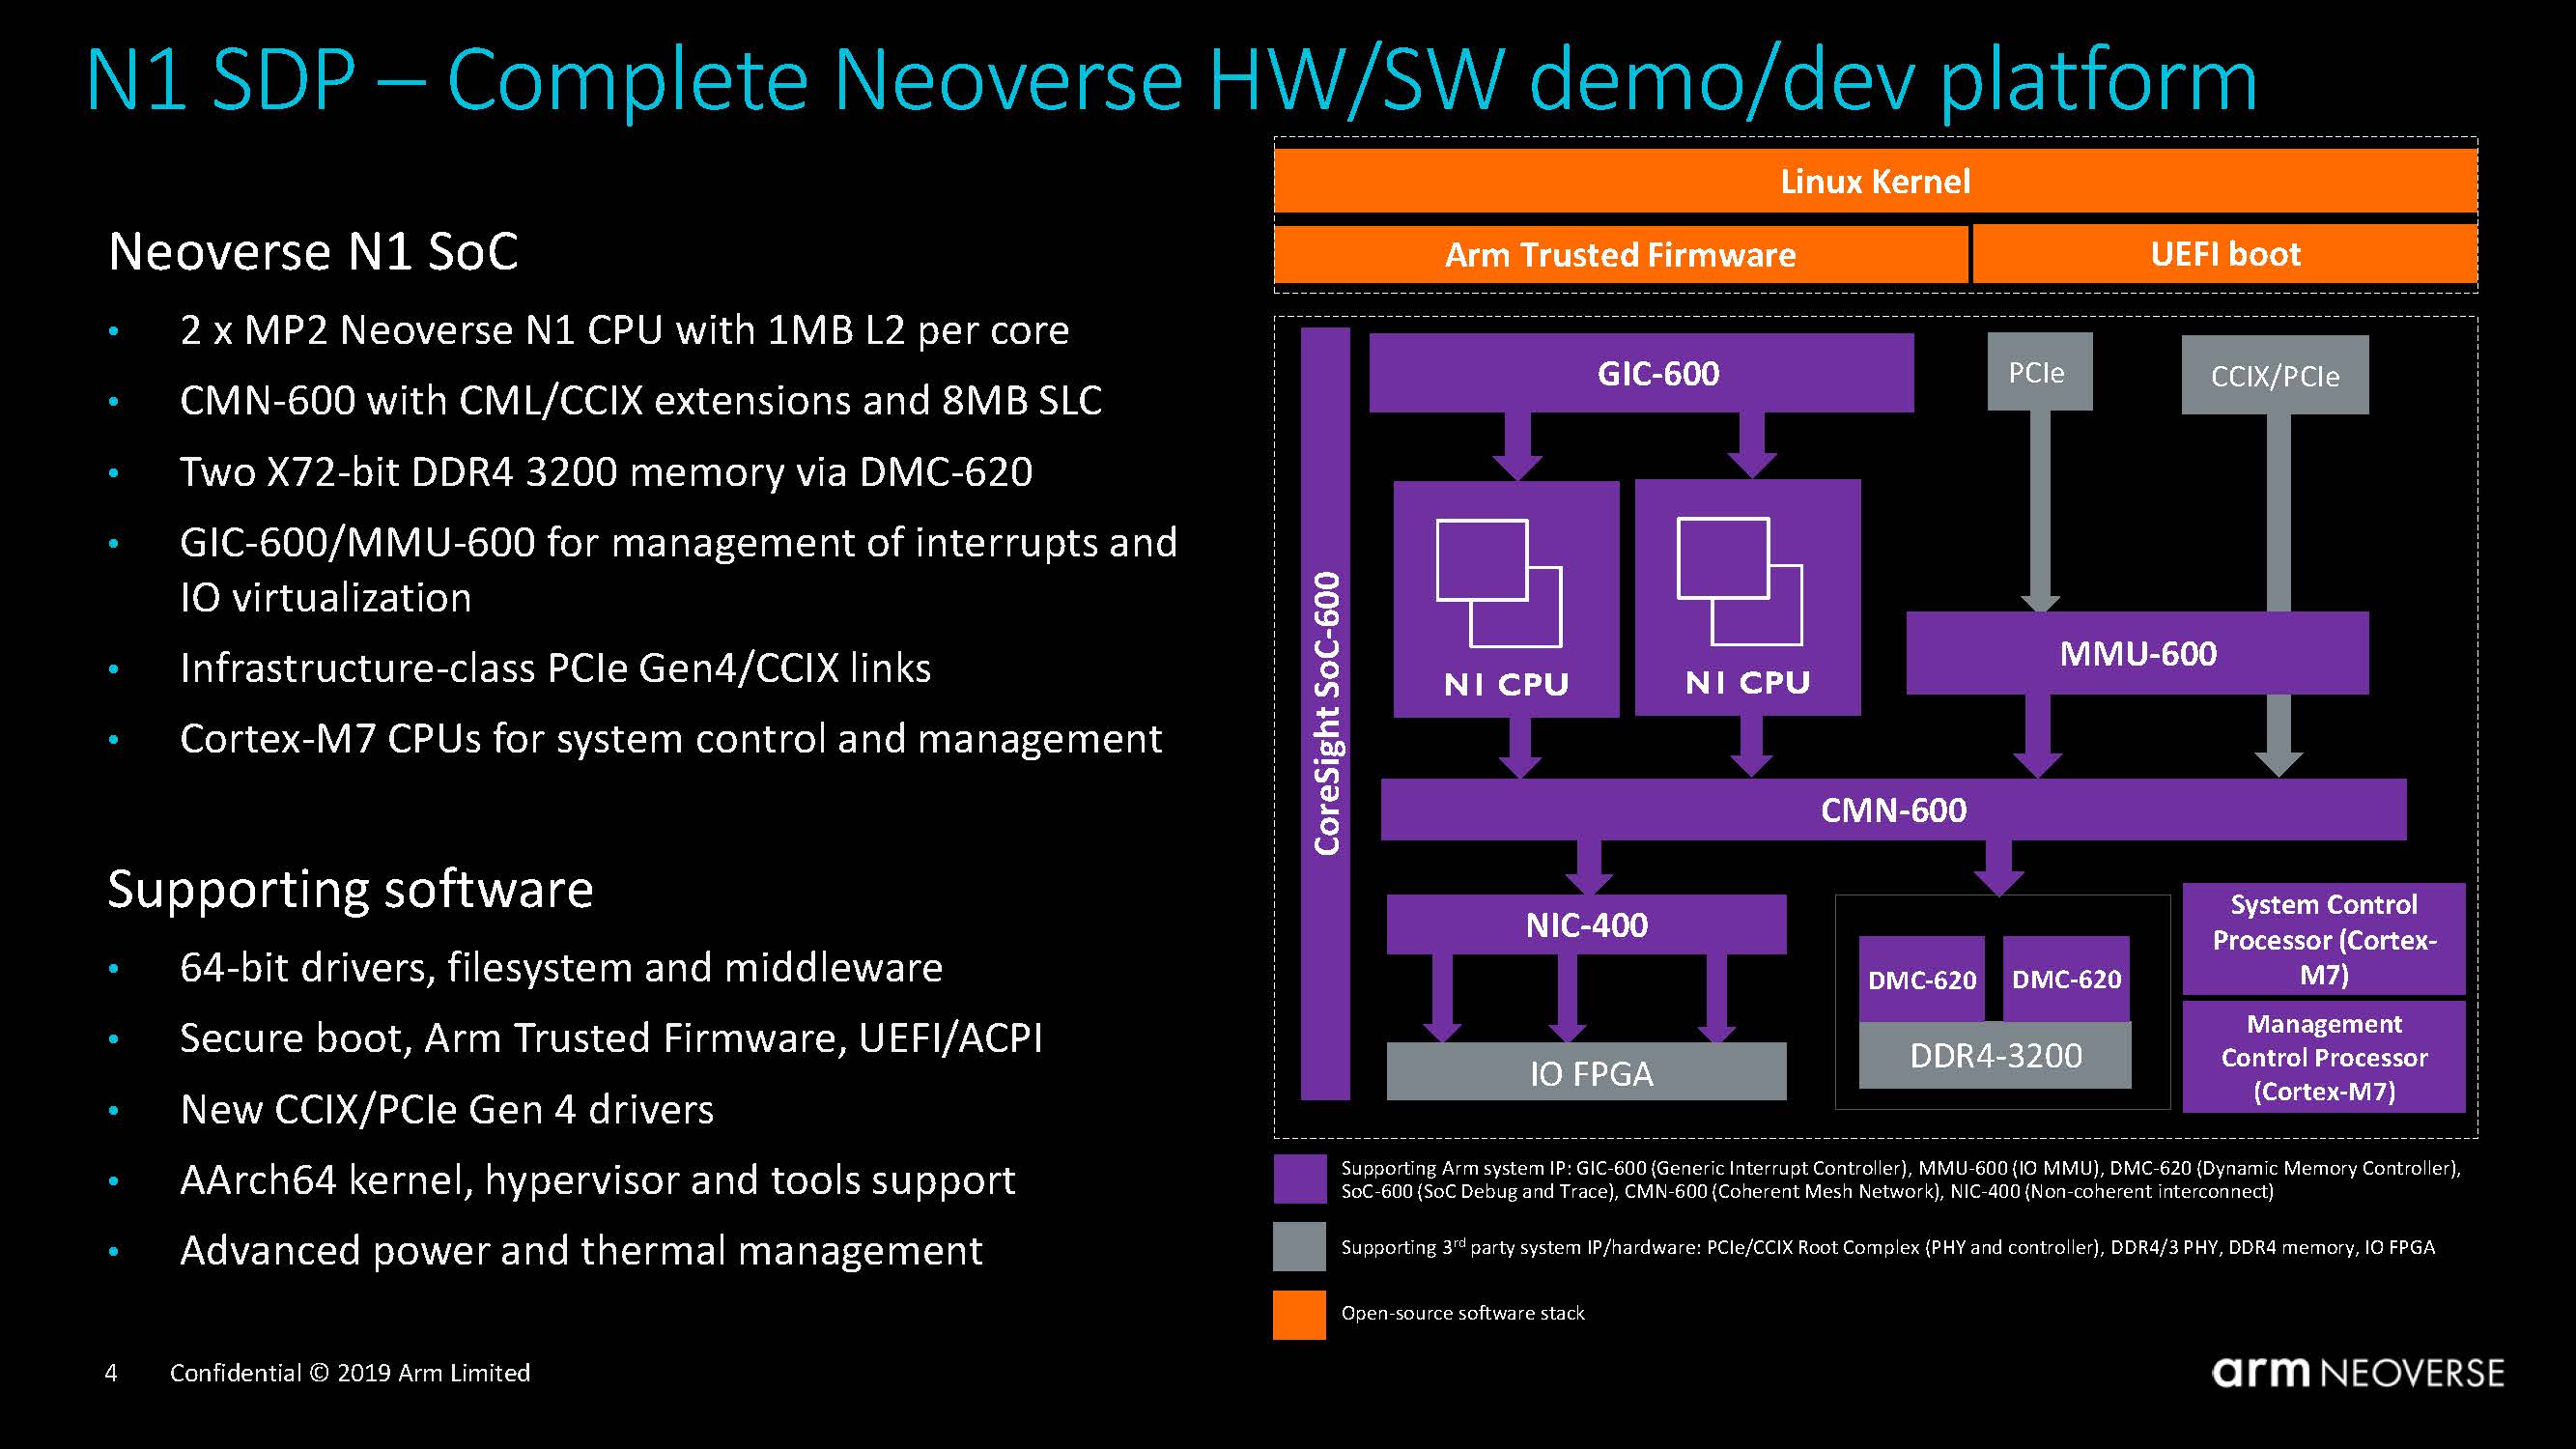Click System Control Processor Cortex-M7 block
Viewport: 2576px width, 1449px height.
pyautogui.click(x=2323, y=939)
